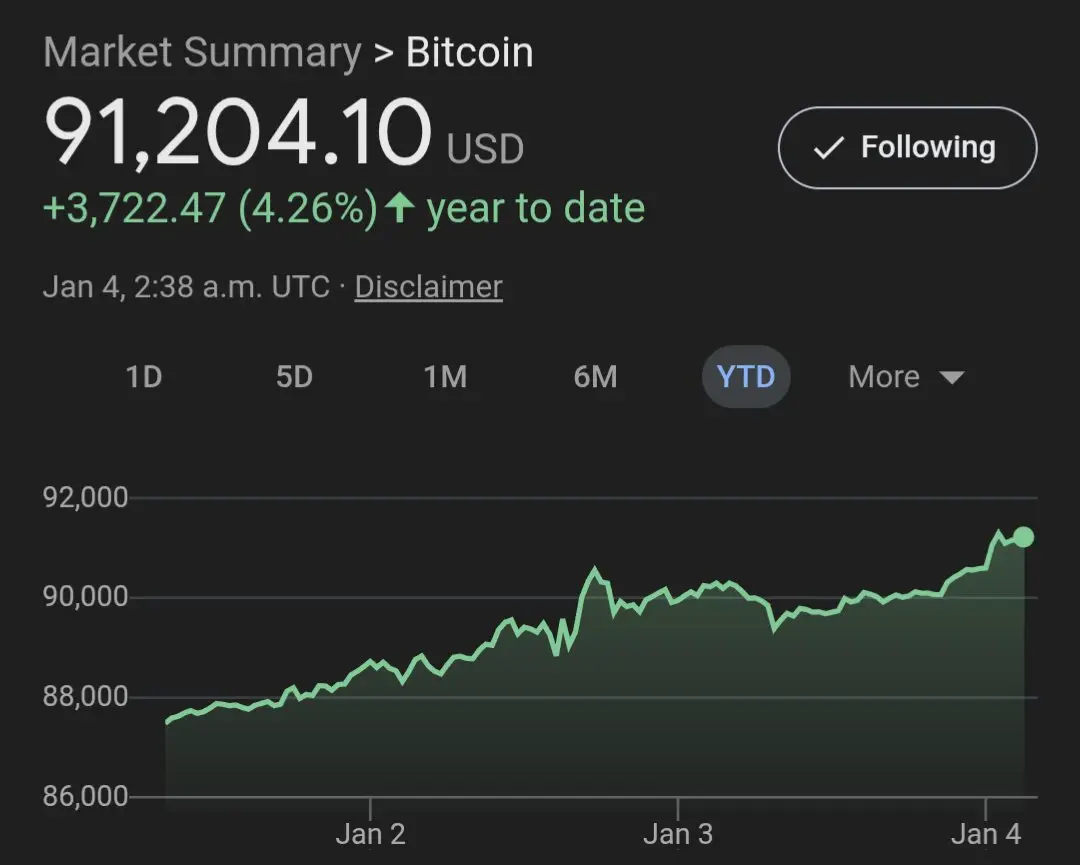Open the Disclaimer link
The height and width of the screenshot is (865, 1080).
[x=428, y=287]
